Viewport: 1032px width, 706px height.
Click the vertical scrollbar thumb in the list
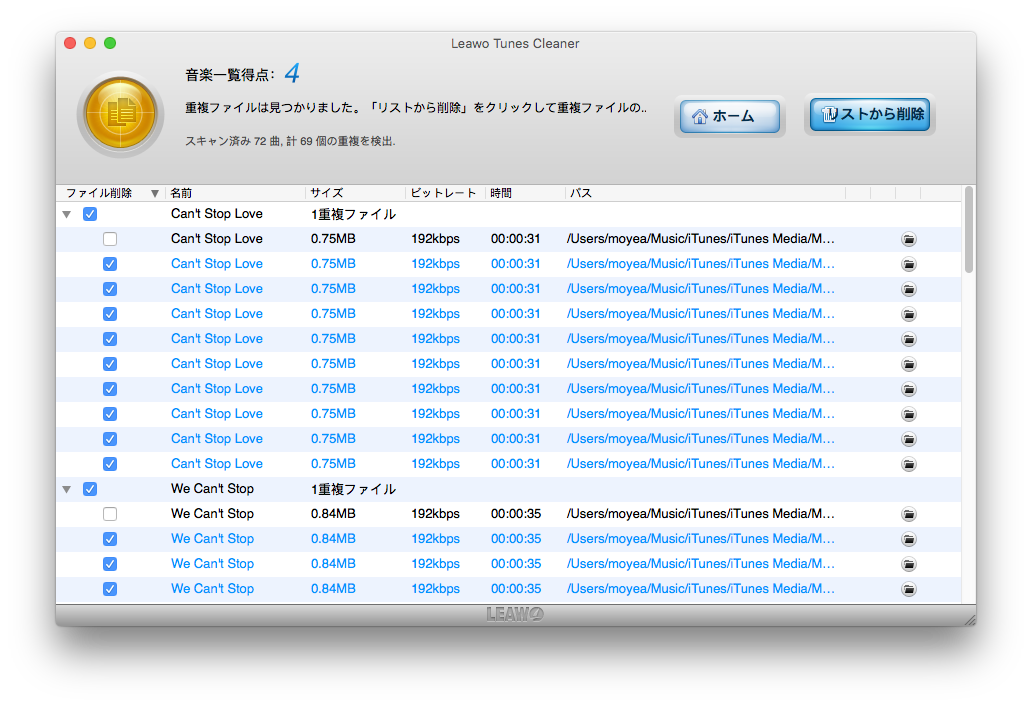click(x=967, y=230)
